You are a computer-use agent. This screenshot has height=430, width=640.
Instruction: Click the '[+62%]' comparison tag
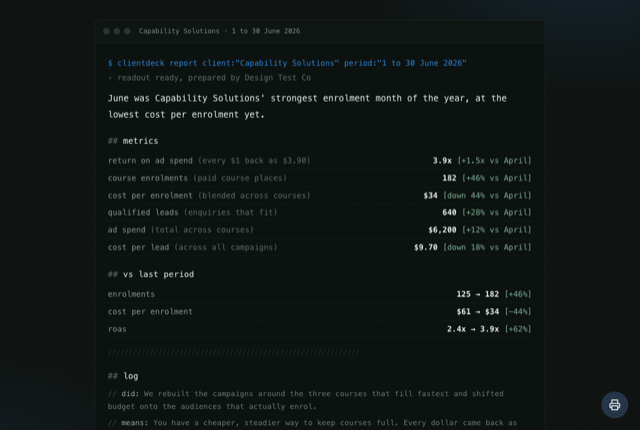[518, 329]
